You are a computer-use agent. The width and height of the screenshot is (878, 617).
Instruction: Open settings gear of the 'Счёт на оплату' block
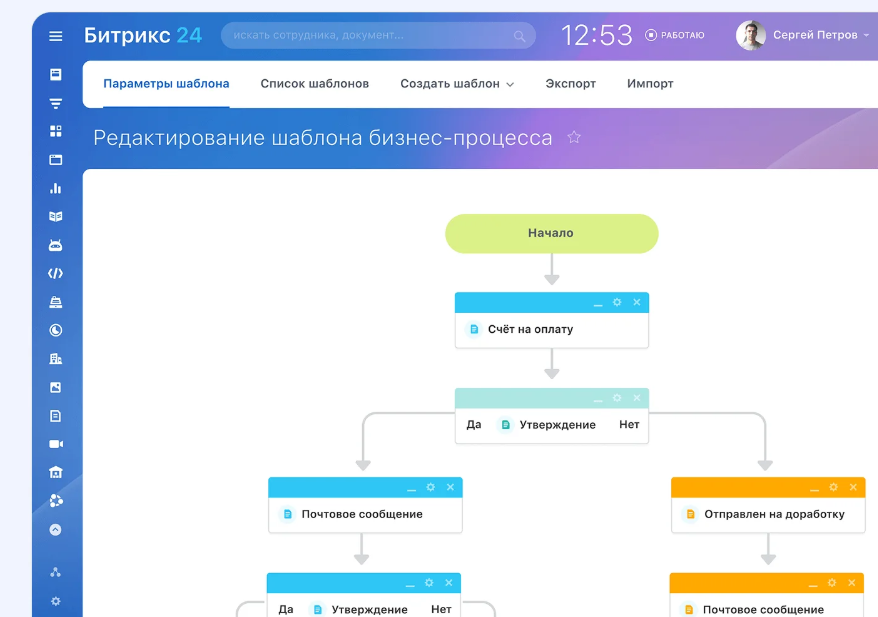click(x=617, y=302)
